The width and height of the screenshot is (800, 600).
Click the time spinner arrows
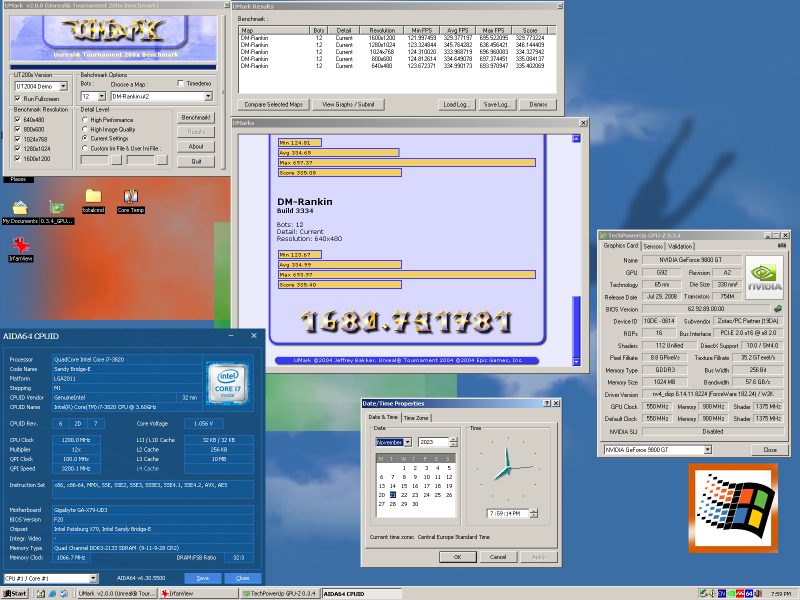coord(534,513)
